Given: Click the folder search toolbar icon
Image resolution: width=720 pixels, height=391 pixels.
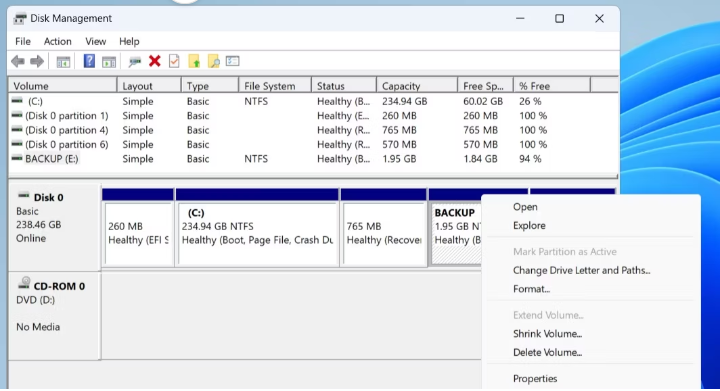Looking at the screenshot, I should (x=214, y=61).
